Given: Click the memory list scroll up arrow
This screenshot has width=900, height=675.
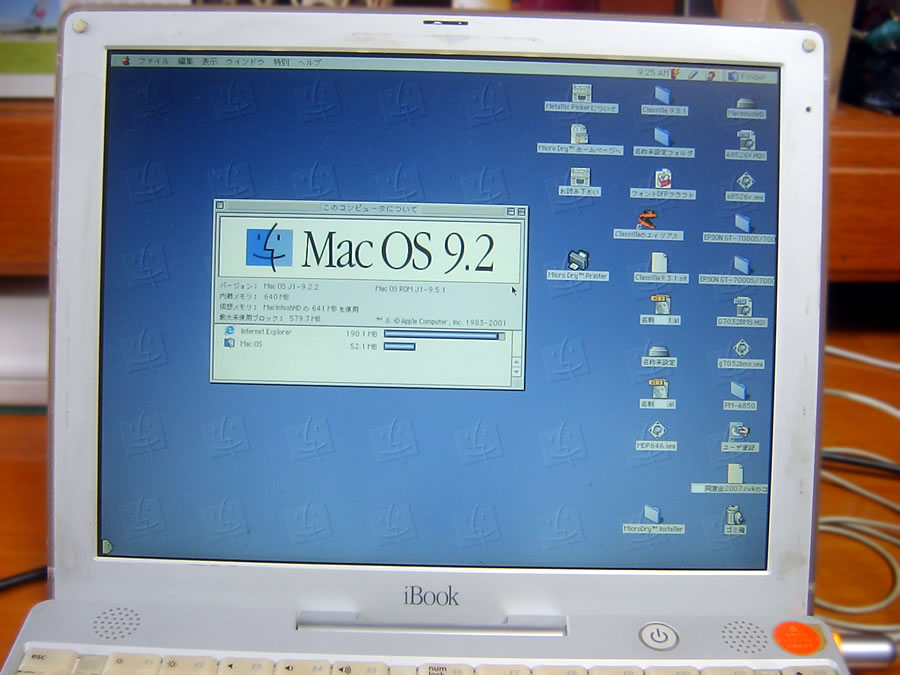Looking at the screenshot, I should [516, 362].
